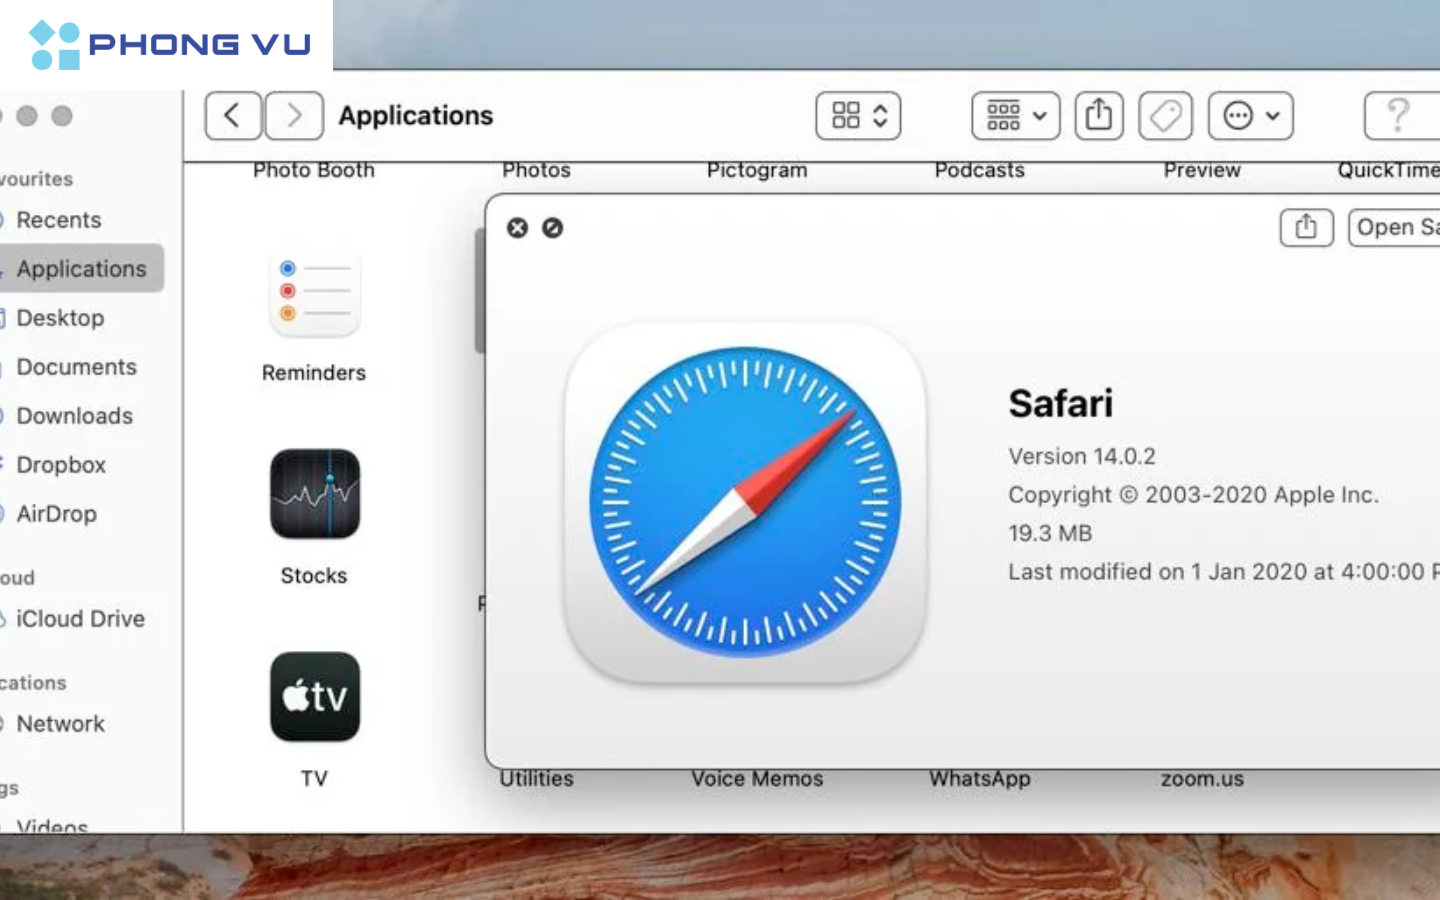Select the Reminders app icon

315,295
